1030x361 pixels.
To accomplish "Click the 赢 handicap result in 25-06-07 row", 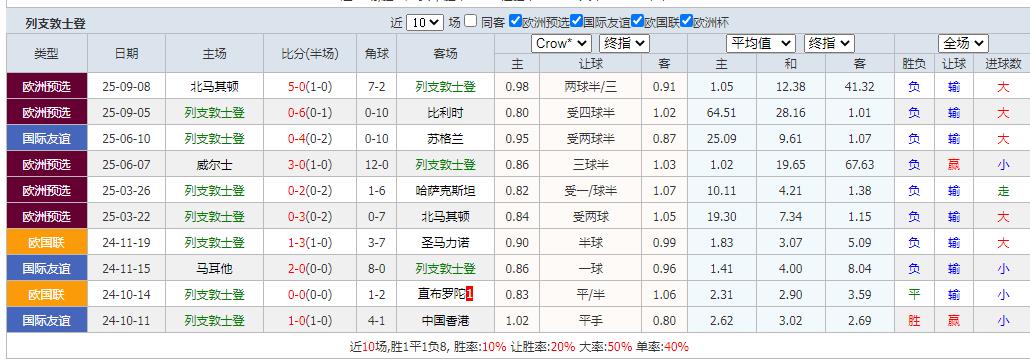I will coord(954,165).
